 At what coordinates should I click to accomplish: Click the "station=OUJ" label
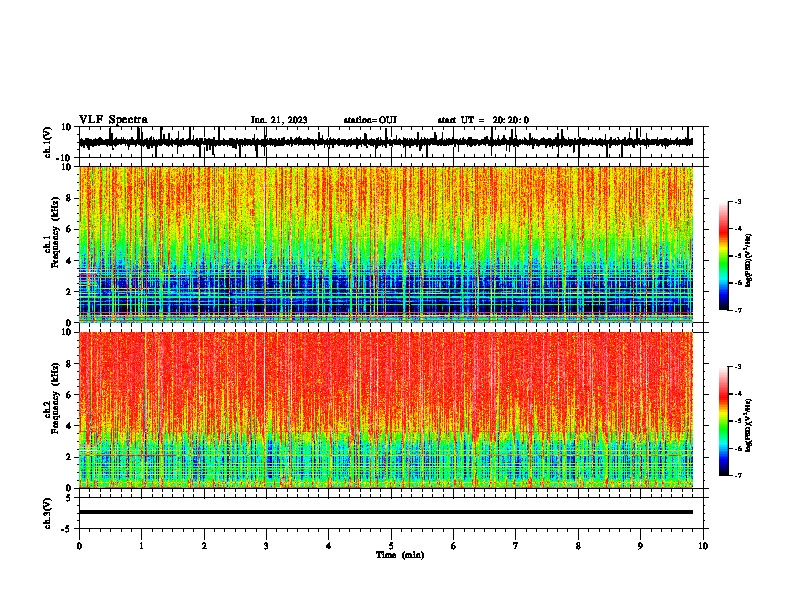(370, 120)
